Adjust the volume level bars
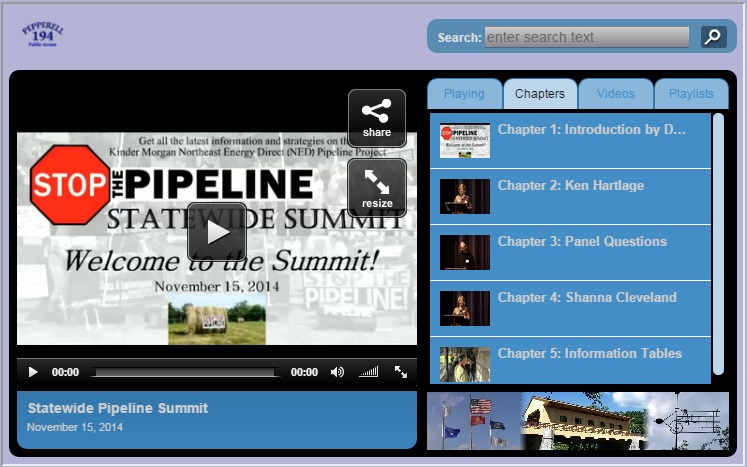The image size is (747, 467). click(x=369, y=372)
